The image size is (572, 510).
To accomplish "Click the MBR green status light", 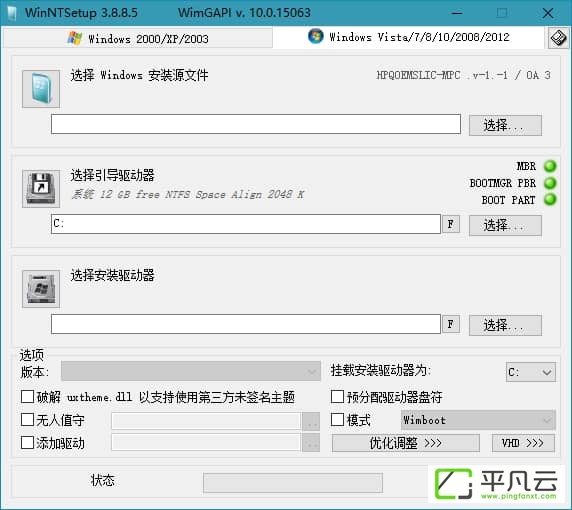I will tap(550, 166).
